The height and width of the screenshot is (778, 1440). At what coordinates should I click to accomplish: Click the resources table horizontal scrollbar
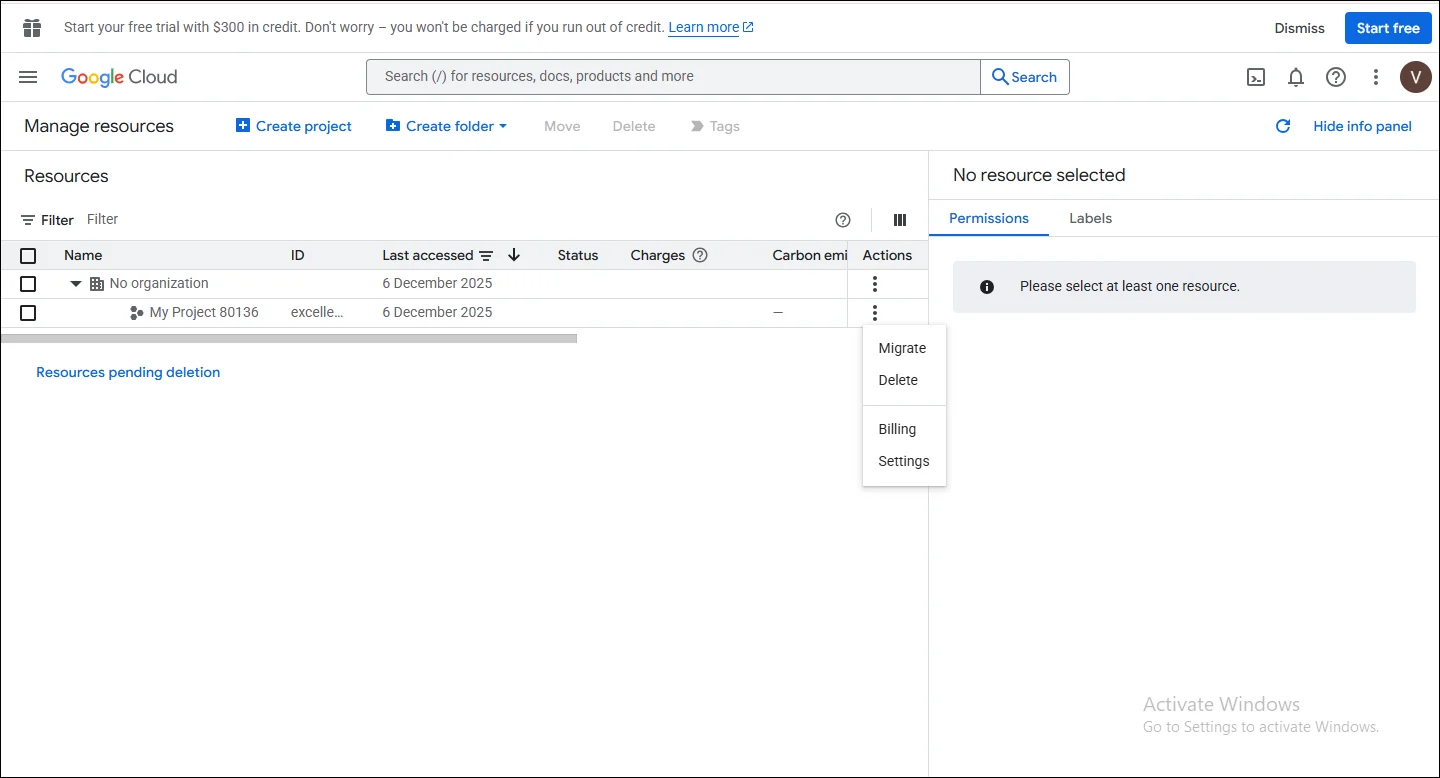(289, 338)
